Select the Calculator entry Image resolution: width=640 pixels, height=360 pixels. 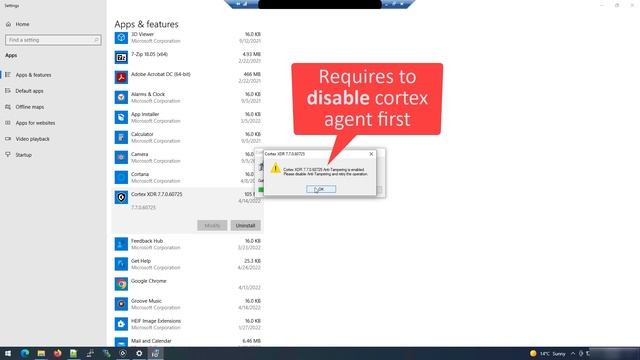click(187, 138)
